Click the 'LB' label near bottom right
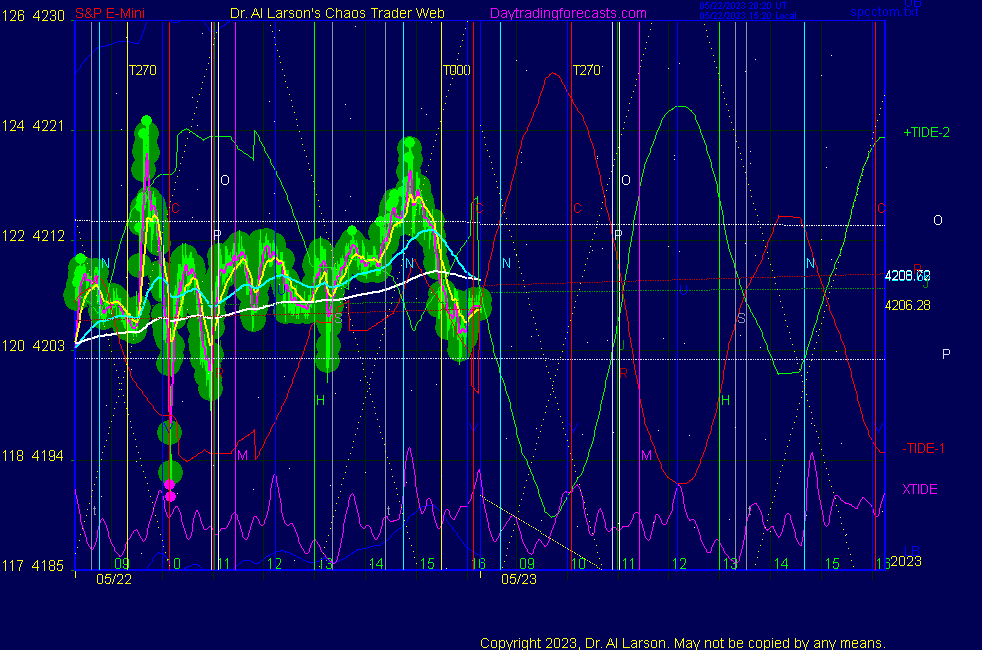 (x=912, y=550)
